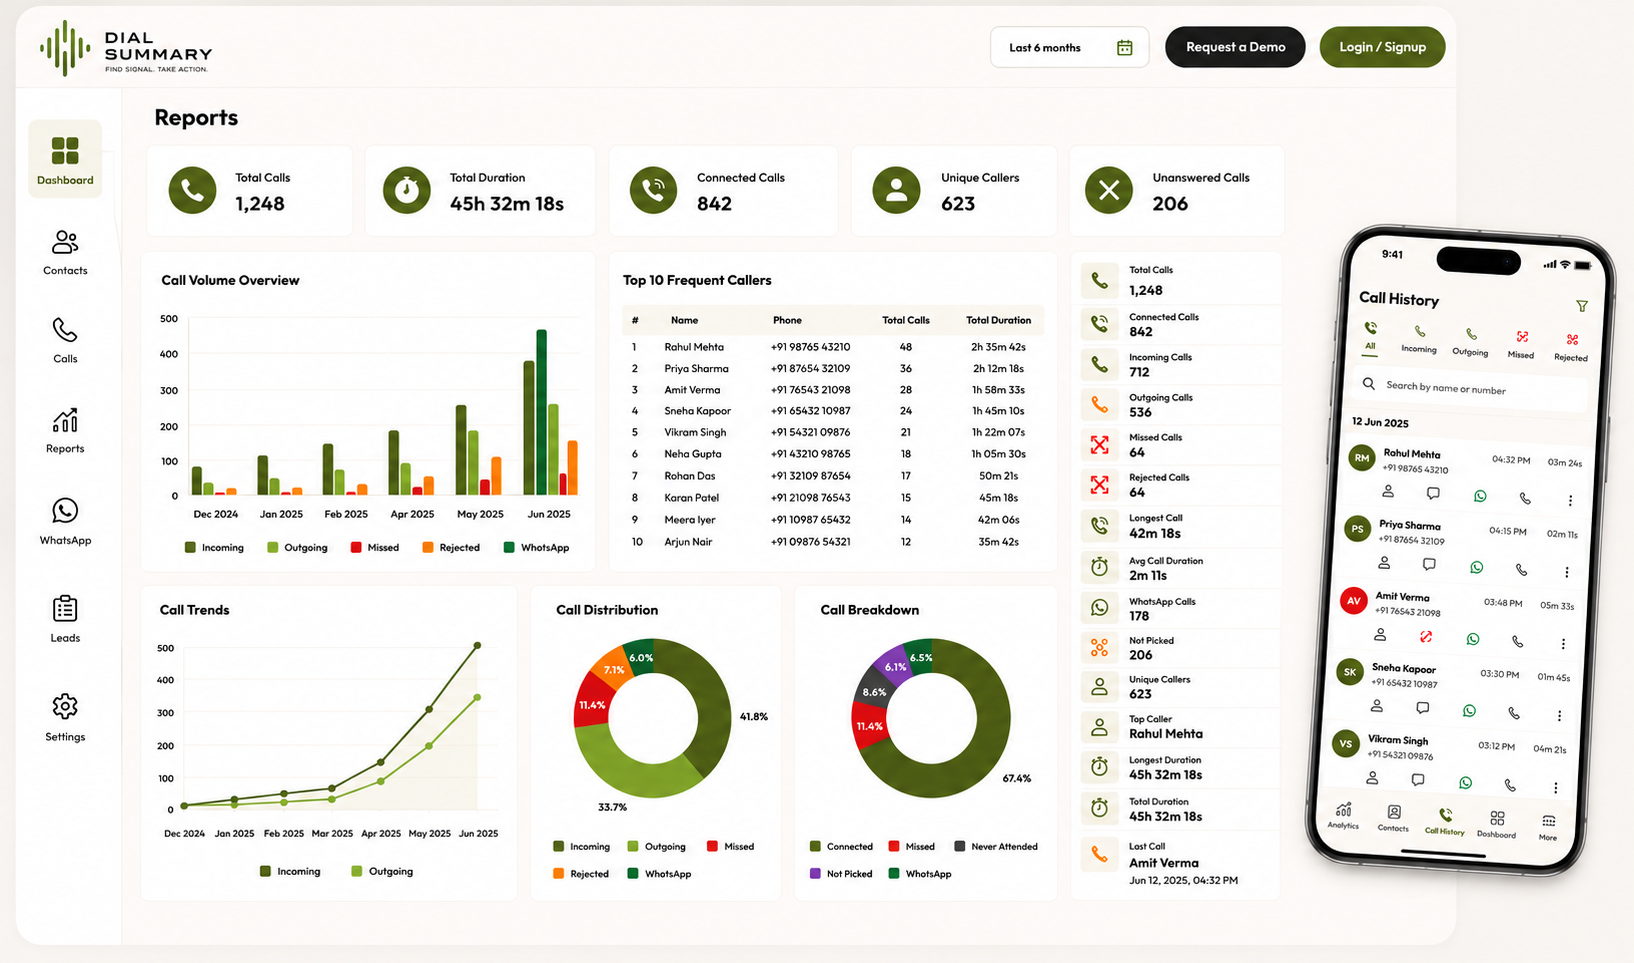The height and width of the screenshot is (963, 1634).
Task: Toggle the Rejected legend swatch in Call Distribution
Action: [559, 874]
